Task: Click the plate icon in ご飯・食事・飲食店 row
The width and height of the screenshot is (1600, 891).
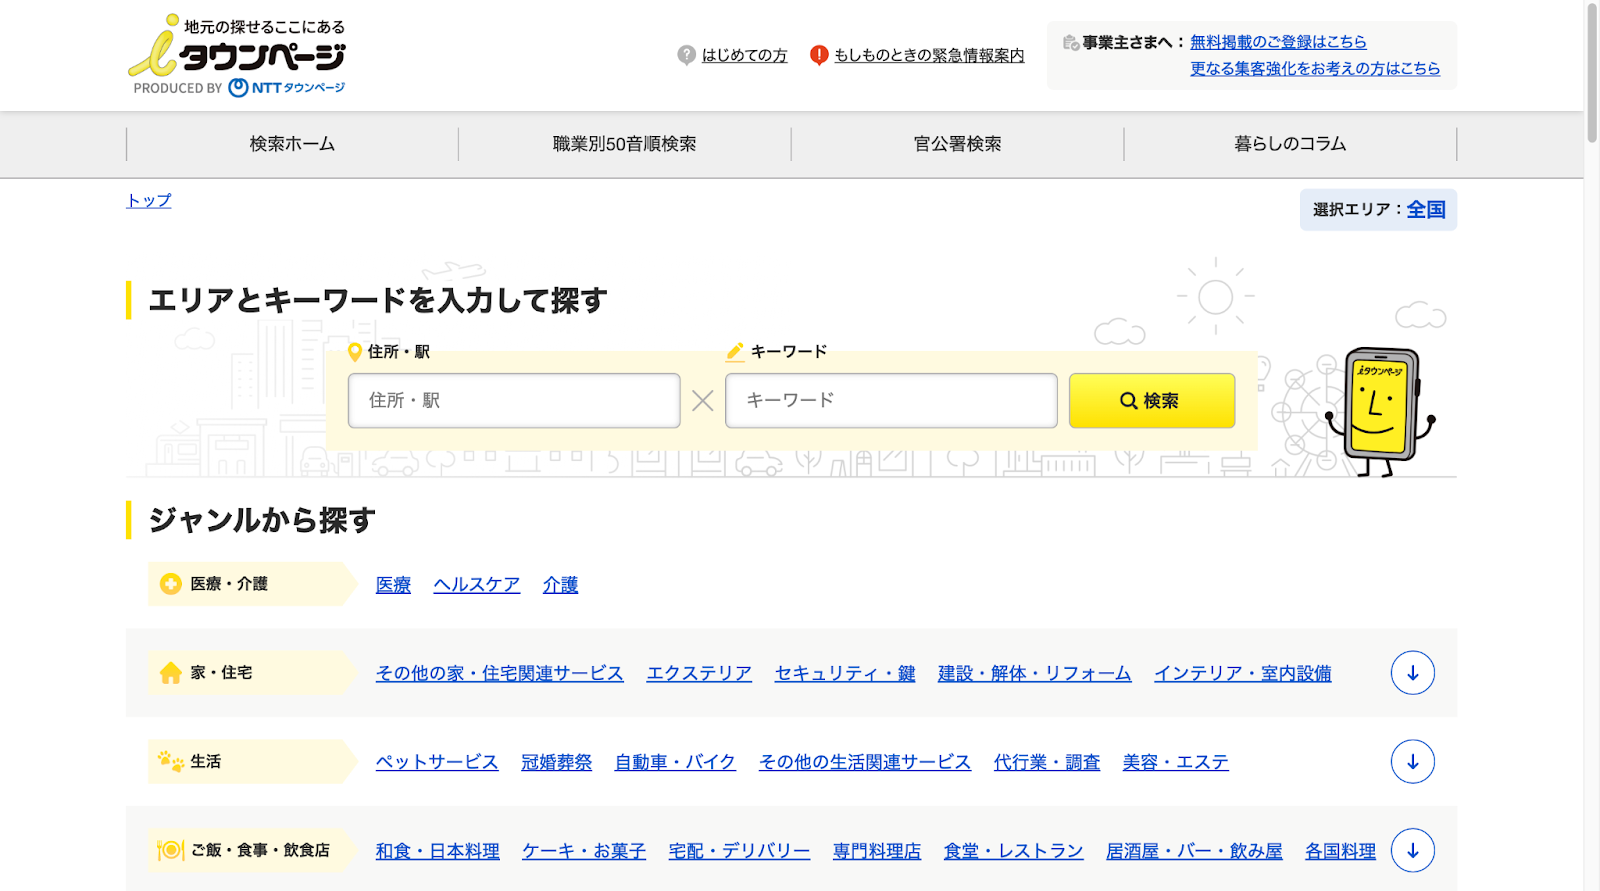Action: (x=171, y=850)
